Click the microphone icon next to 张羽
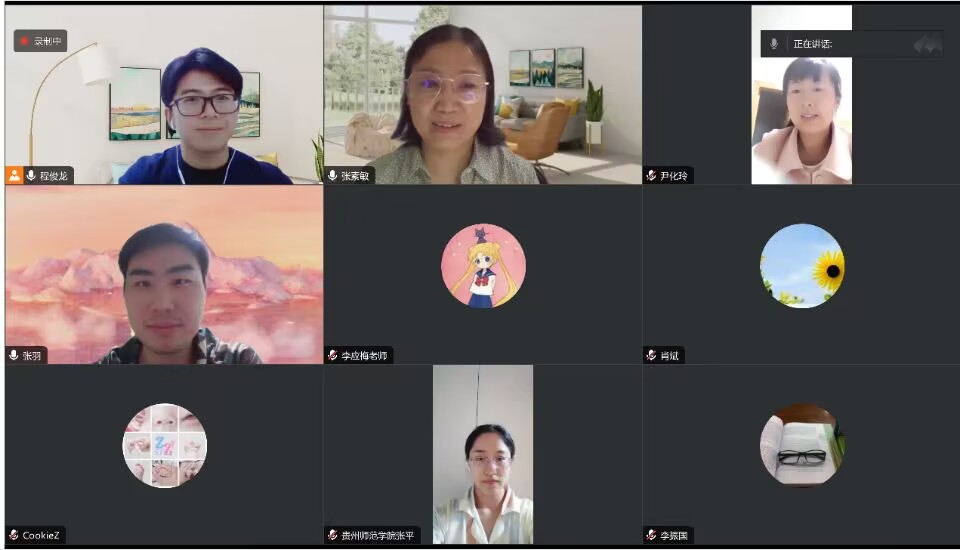Image resolution: width=960 pixels, height=550 pixels. pos(13,355)
